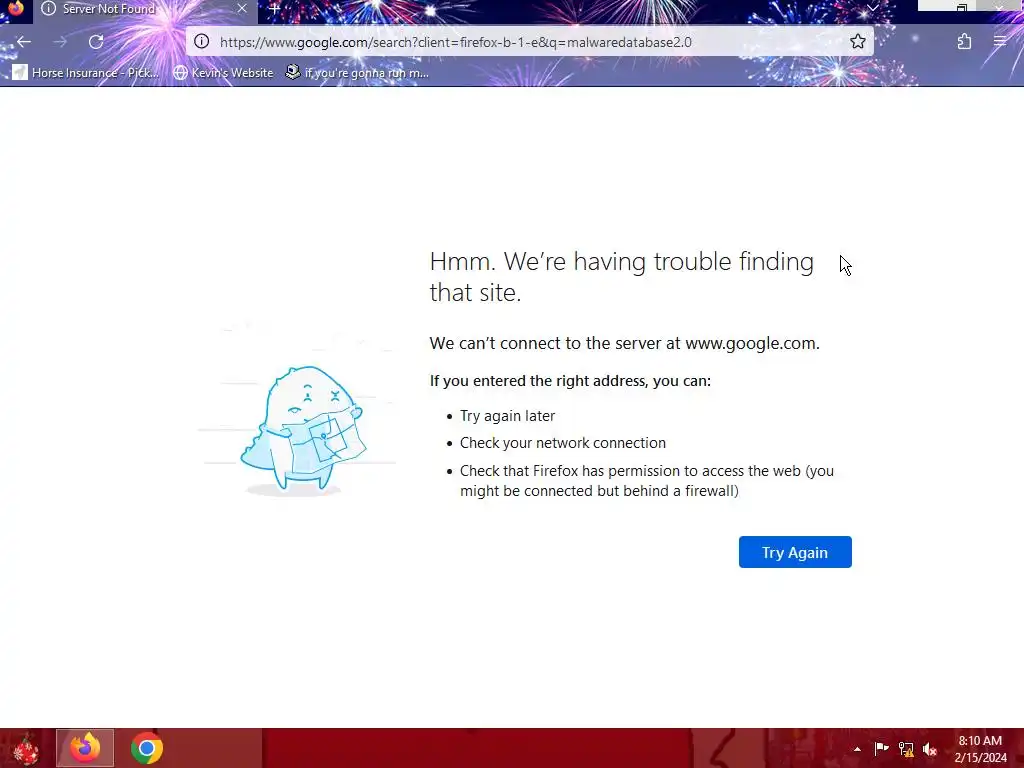The image size is (1024, 768).
Task: Click the forward navigation arrow
Action: coord(60,42)
